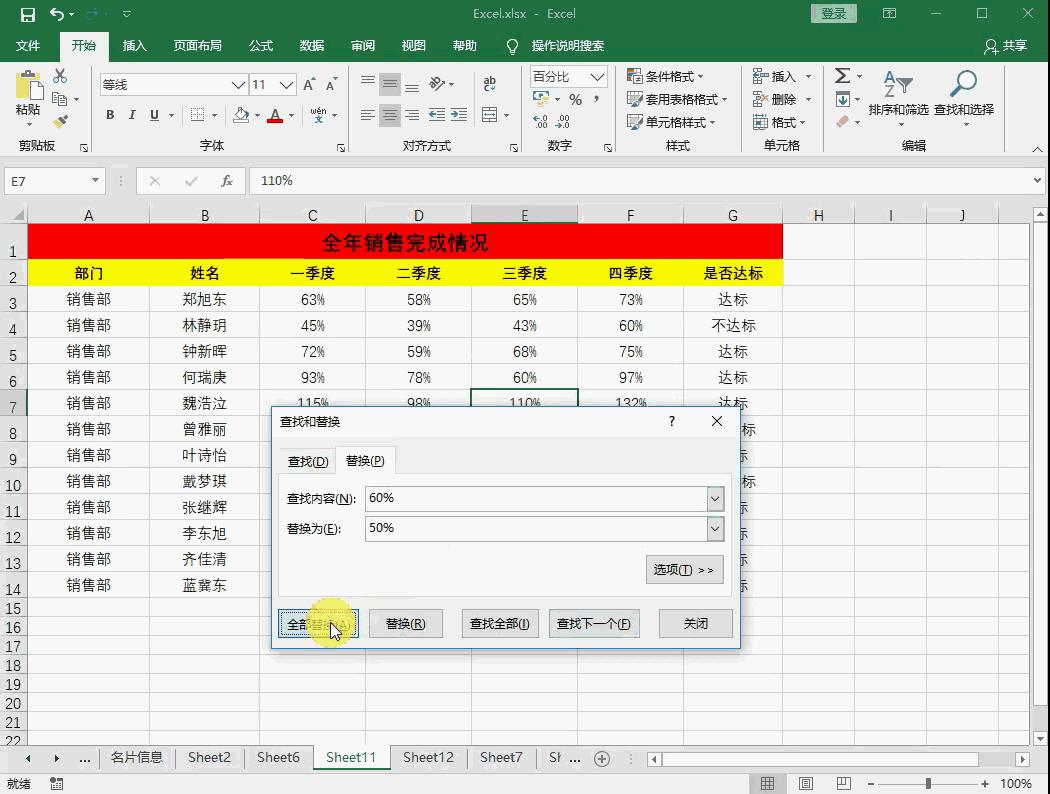
Task: Click the 选项(T) button to expand options
Action: (684, 569)
